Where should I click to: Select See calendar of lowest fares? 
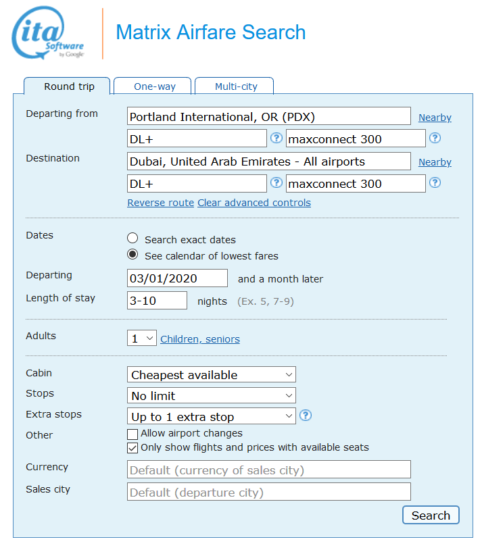(133, 254)
